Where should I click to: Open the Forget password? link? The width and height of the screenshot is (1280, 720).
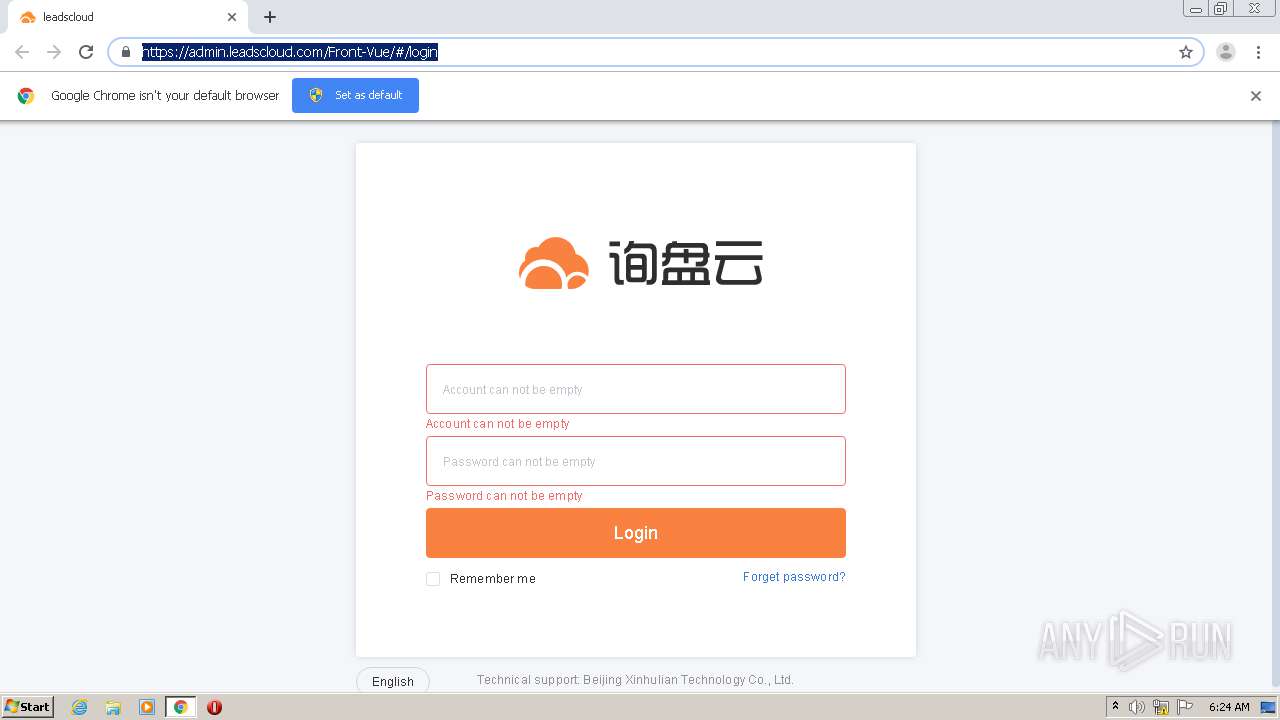794,577
